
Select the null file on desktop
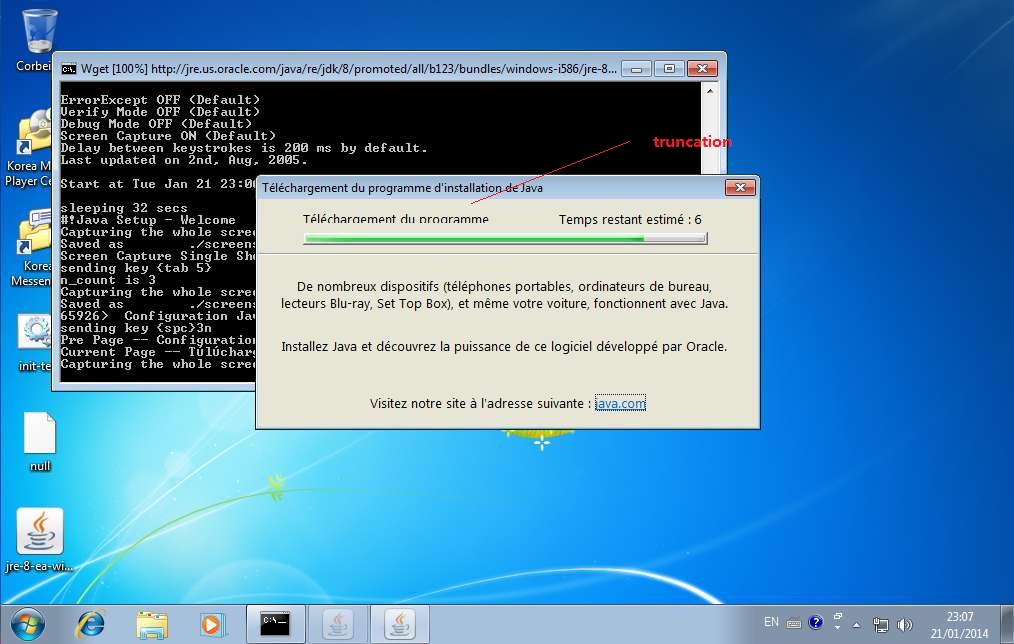(39, 435)
